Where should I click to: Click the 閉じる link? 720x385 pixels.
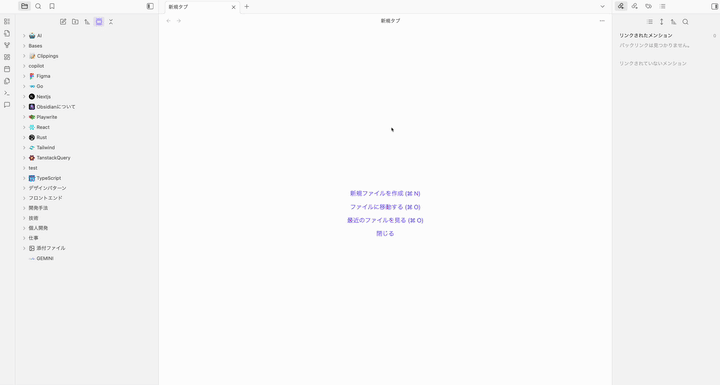(385, 233)
